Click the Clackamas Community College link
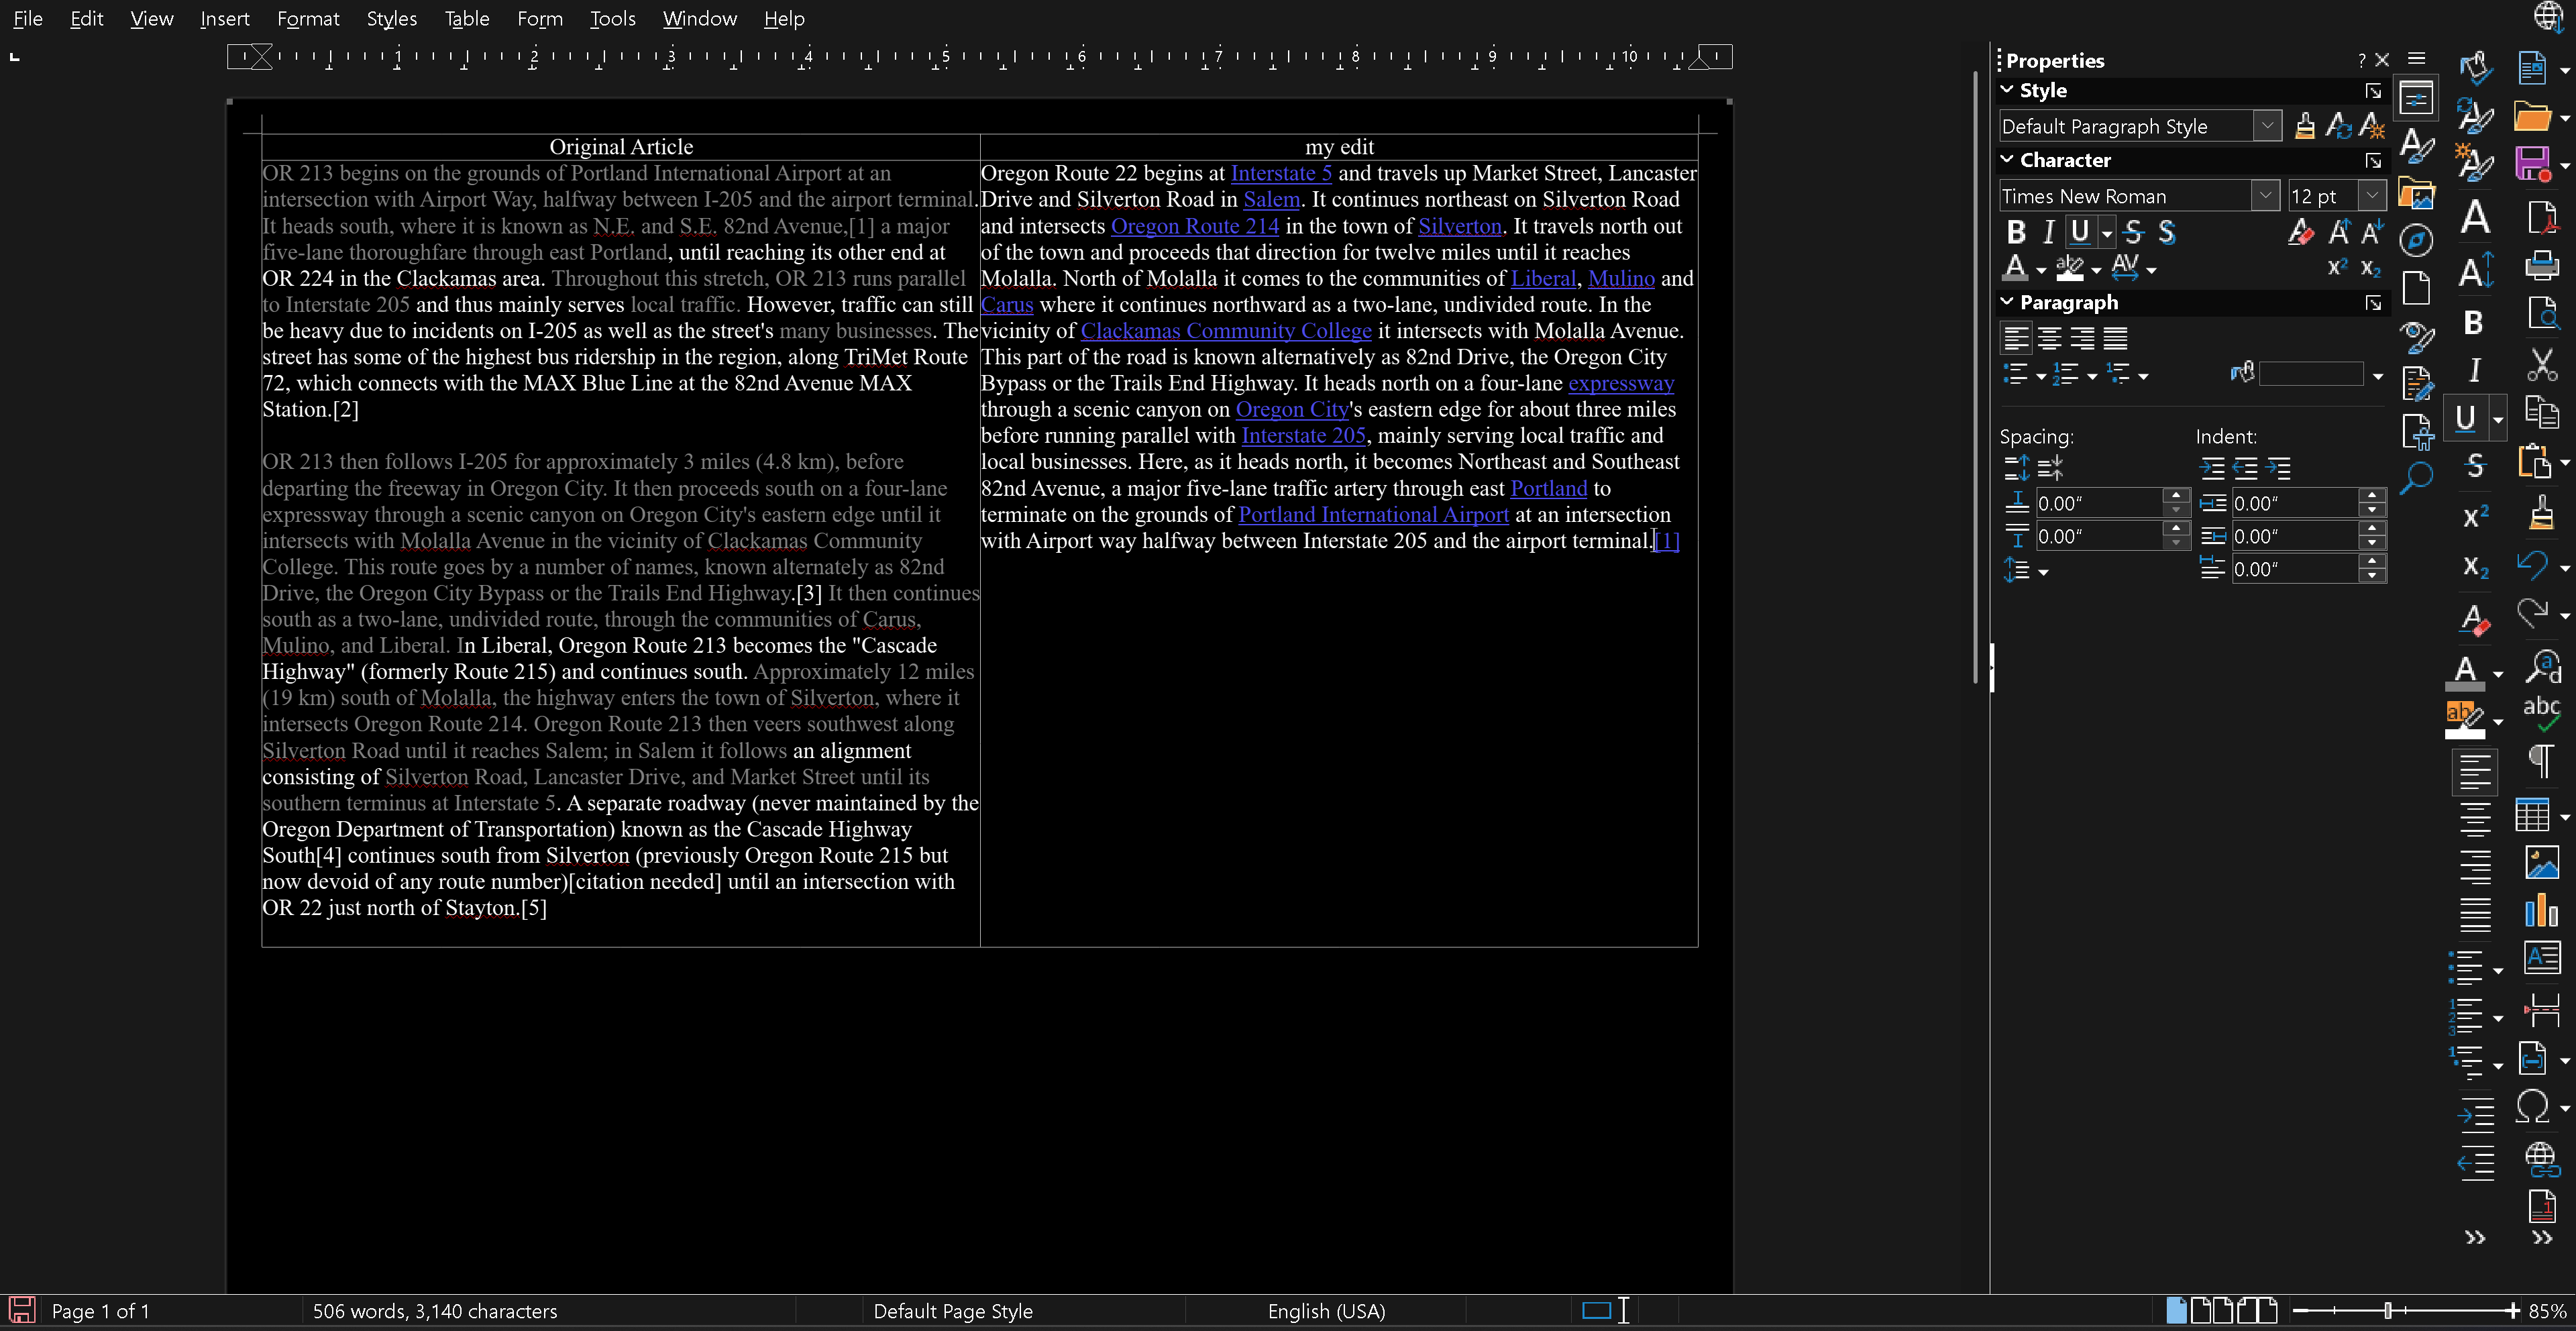Viewport: 2576px width, 1331px height. [x=1226, y=331]
